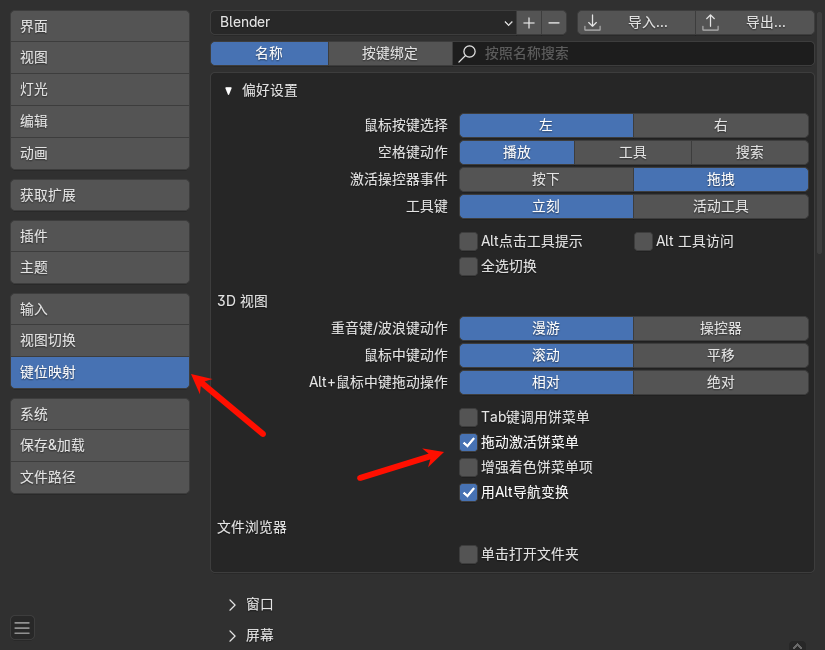Expand the 窗口 section
825x650 pixels.
tap(233, 604)
